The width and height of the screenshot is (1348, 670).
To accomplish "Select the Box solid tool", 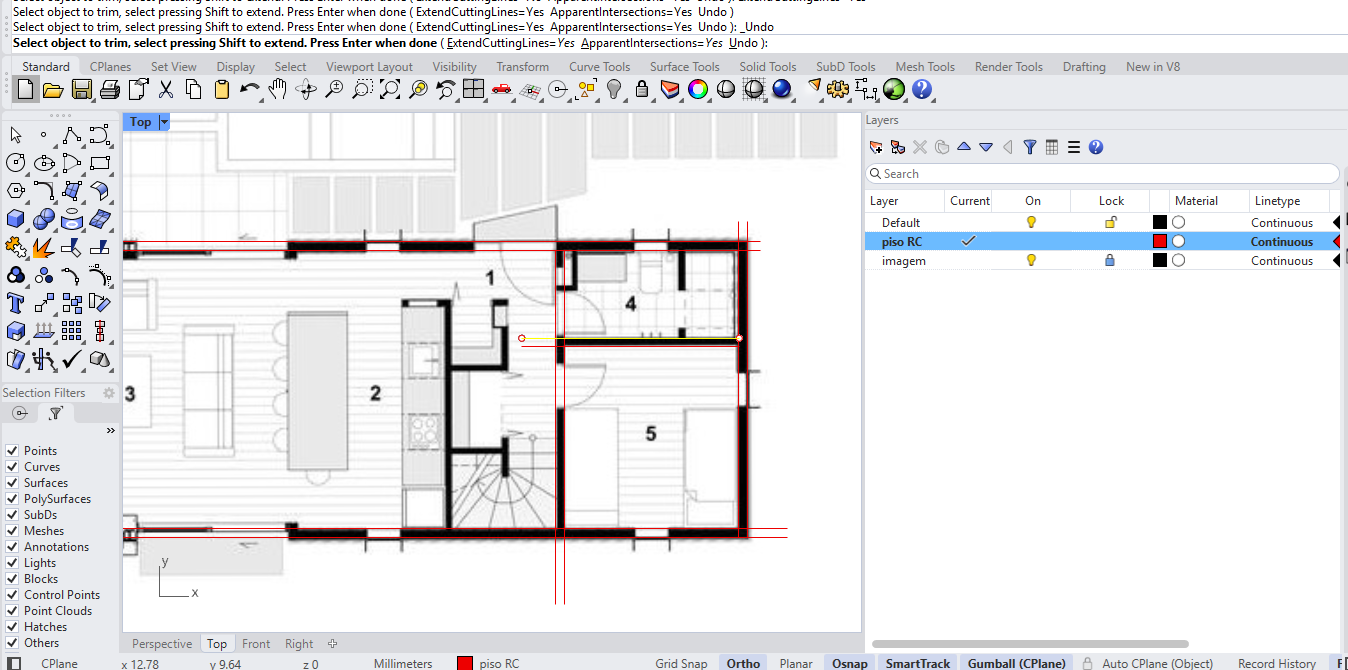I will (15, 219).
